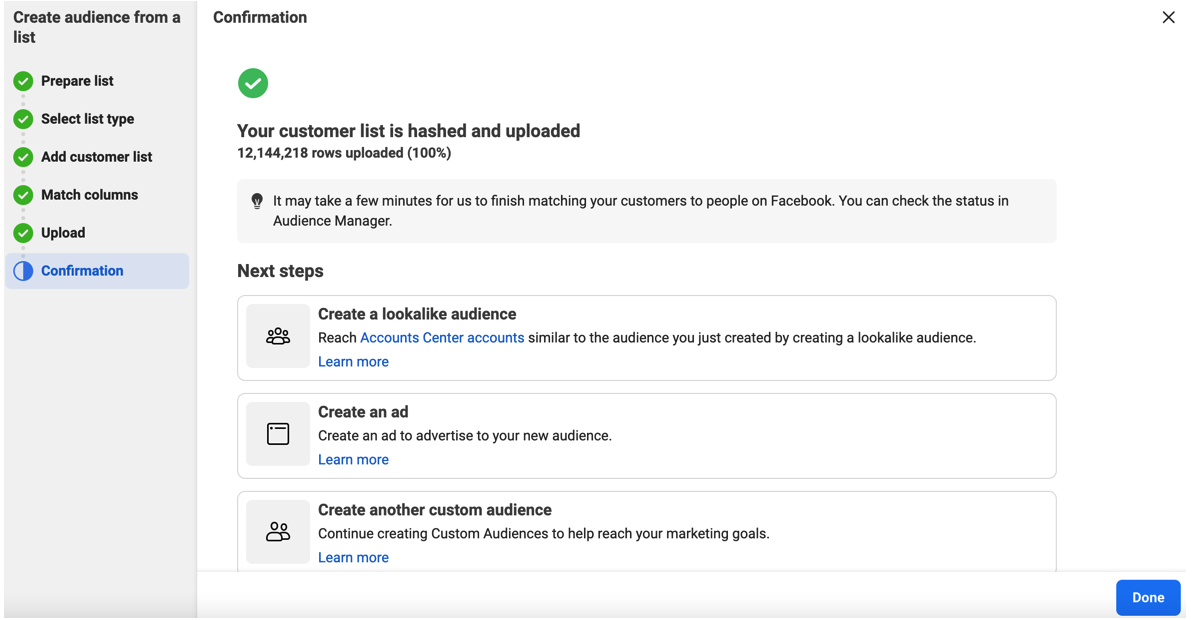Viewport: 1192px width, 620px height.
Task: Click green checkmark beside Add customer list
Action: coord(24,157)
